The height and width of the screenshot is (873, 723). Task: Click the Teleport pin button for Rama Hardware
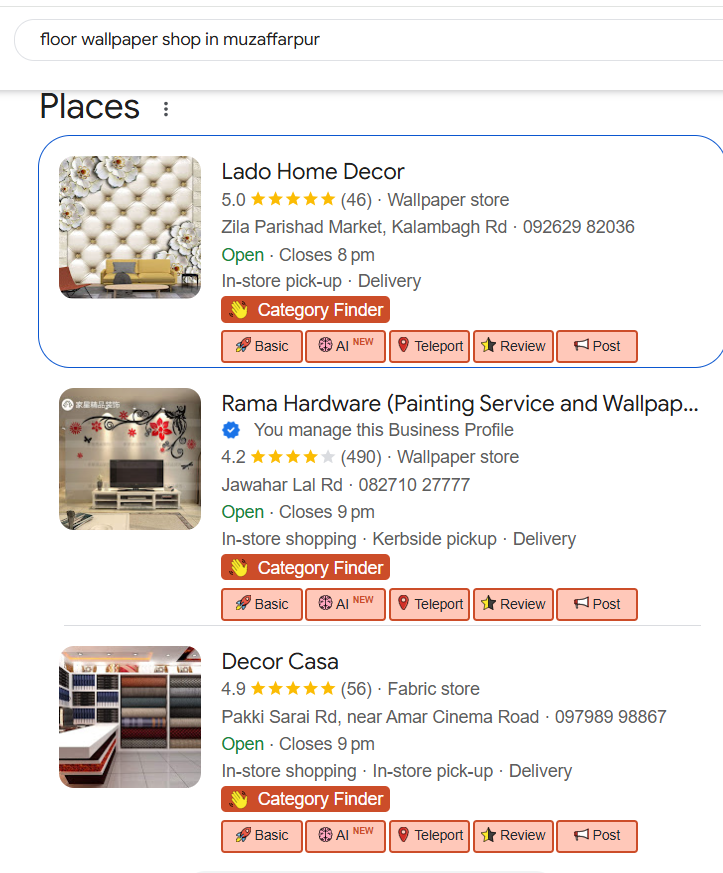[x=429, y=604]
